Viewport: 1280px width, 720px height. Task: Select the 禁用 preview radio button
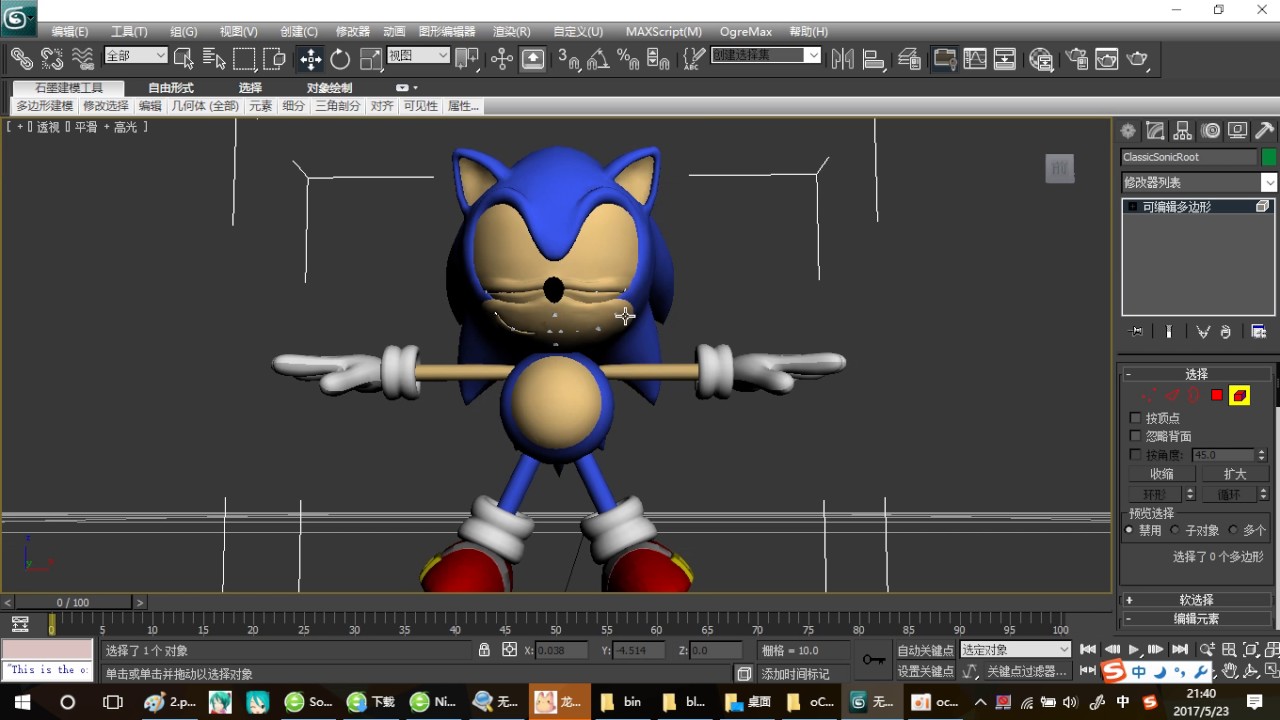click(1129, 530)
